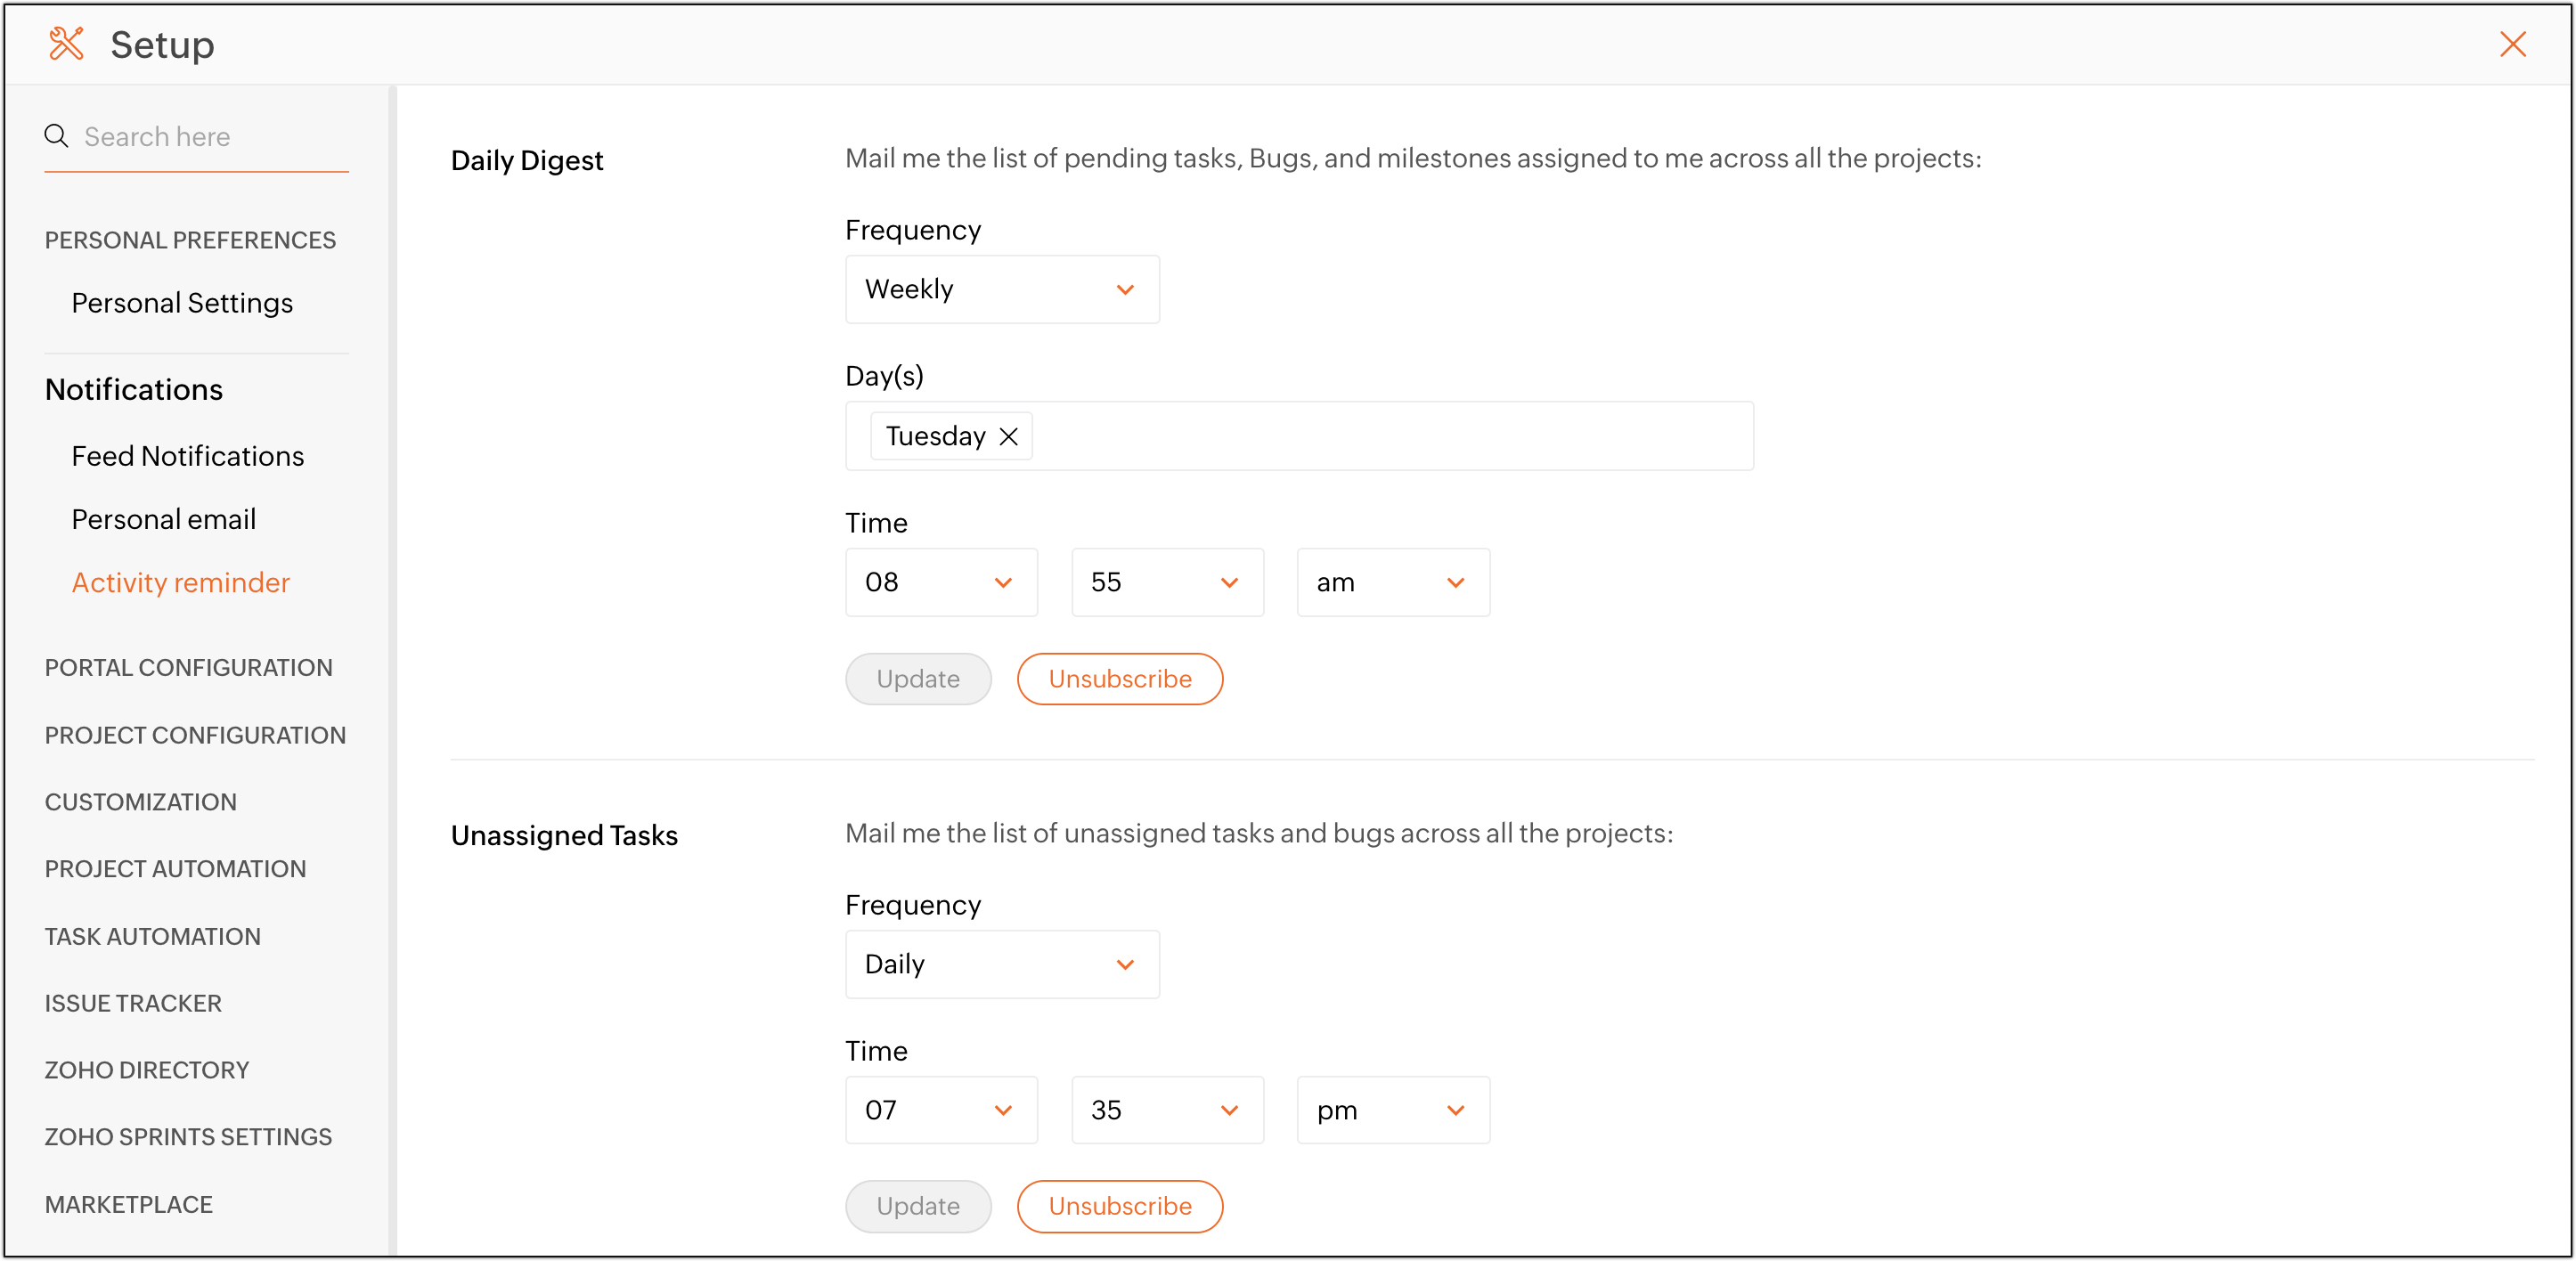Image resolution: width=2576 pixels, height=1261 pixels.
Task: Unsubscribe from Daily Digest emails
Action: [x=1119, y=680]
